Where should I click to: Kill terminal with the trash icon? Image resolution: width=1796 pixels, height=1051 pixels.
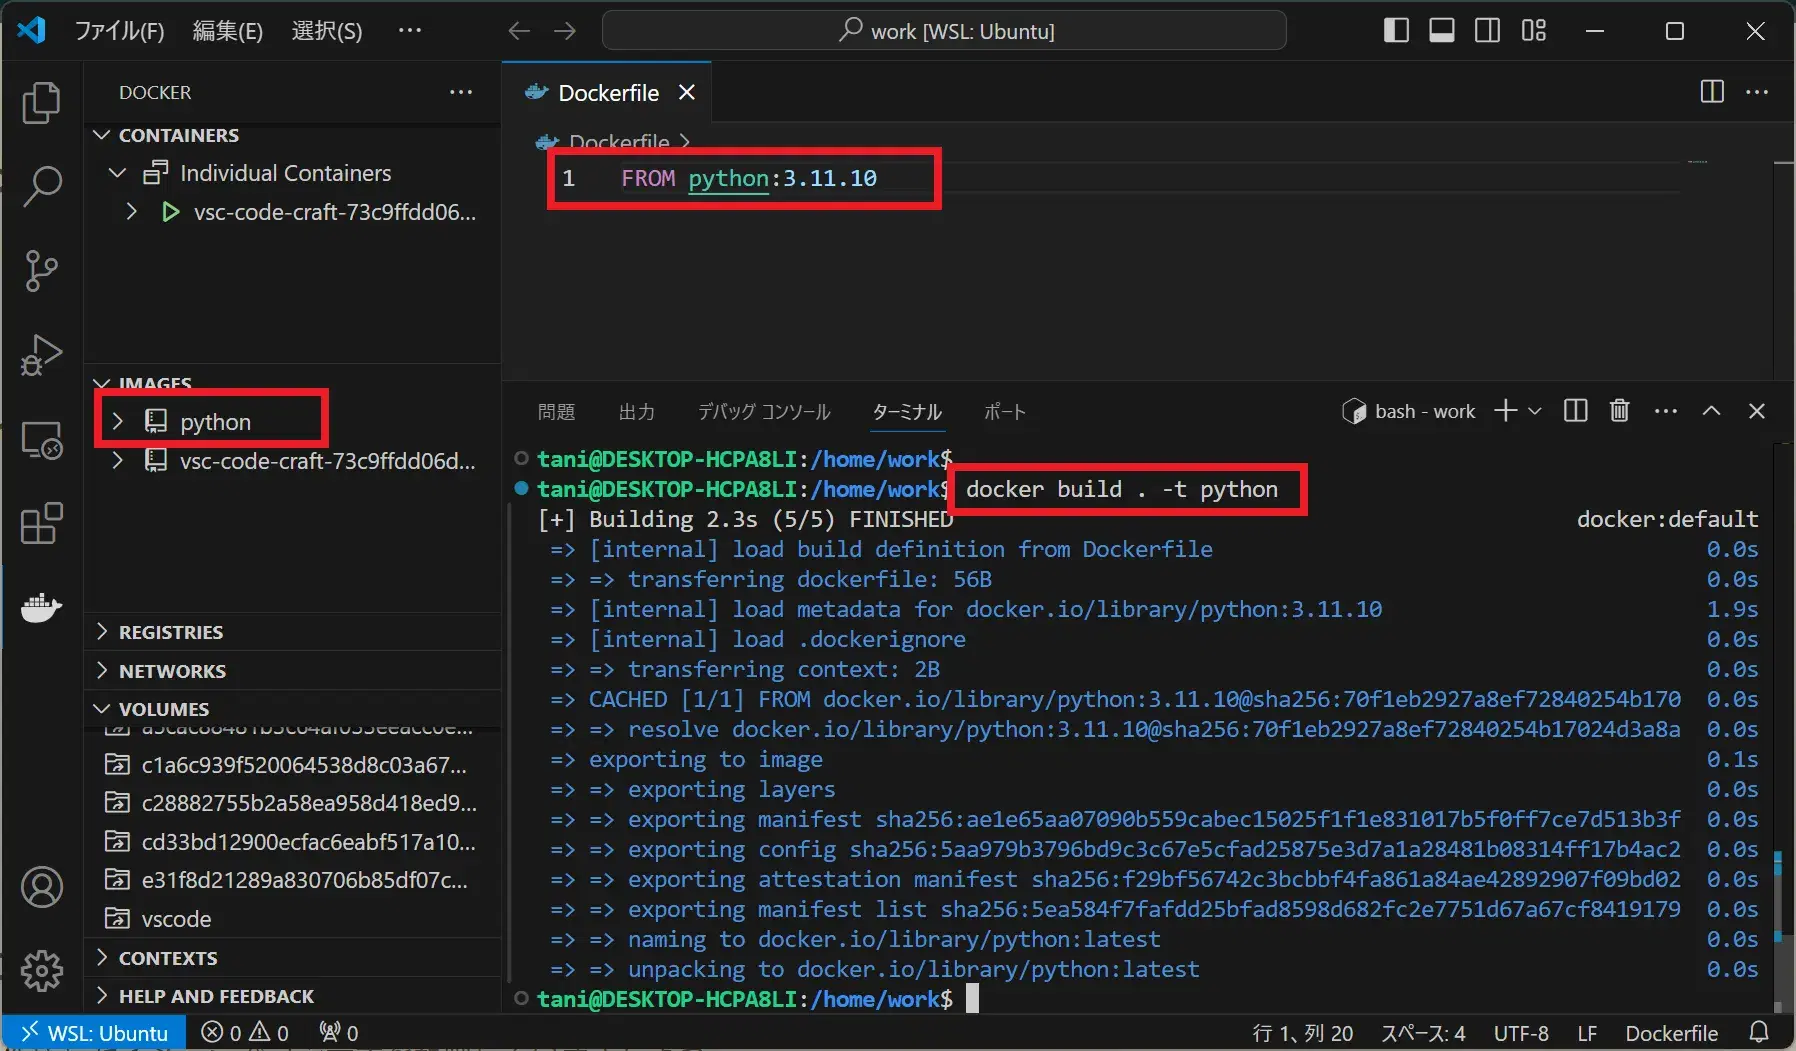point(1619,411)
